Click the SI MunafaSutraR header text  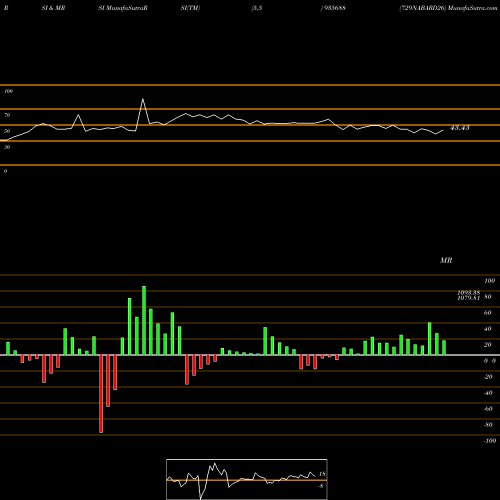(123, 8)
